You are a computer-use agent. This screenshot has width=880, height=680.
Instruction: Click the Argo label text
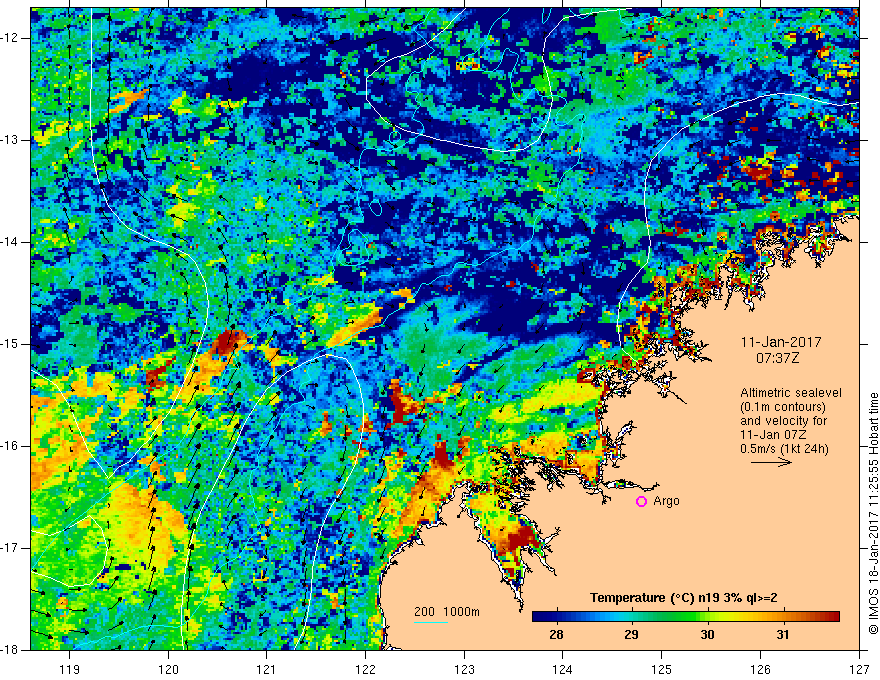(666, 501)
